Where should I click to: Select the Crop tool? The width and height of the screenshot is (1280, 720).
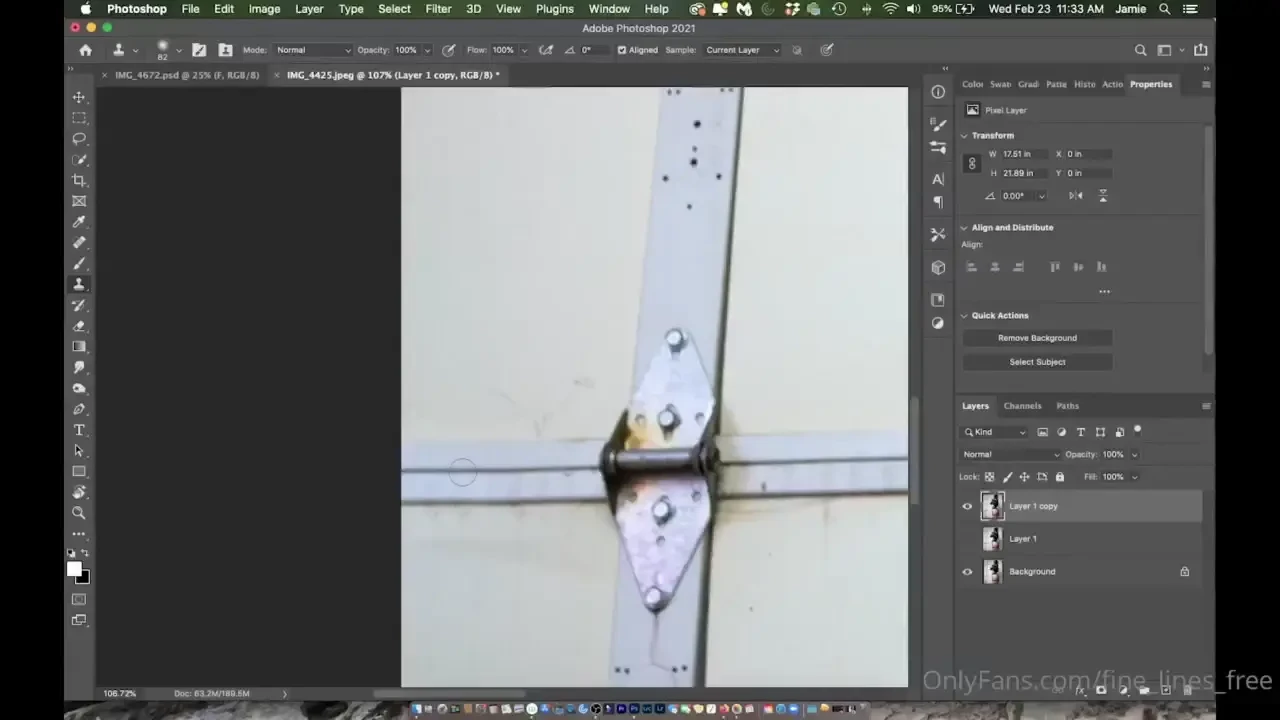[x=79, y=180]
